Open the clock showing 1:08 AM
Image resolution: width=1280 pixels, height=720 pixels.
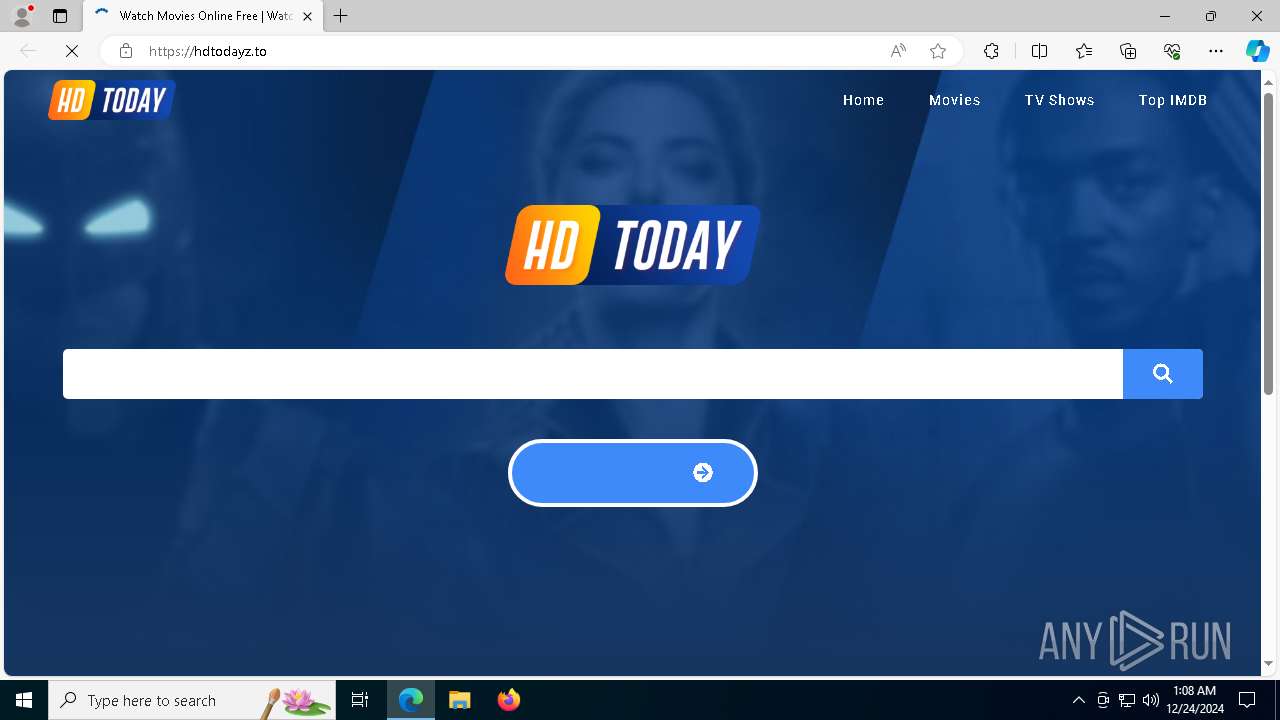coord(1194,700)
